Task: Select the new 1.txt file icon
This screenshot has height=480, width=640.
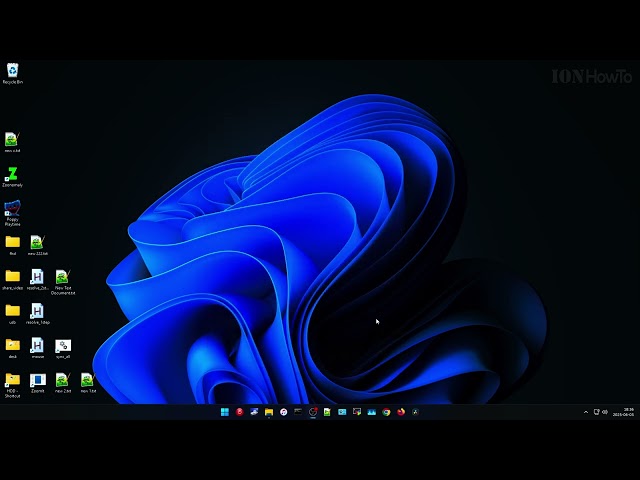Action: tap(88, 383)
